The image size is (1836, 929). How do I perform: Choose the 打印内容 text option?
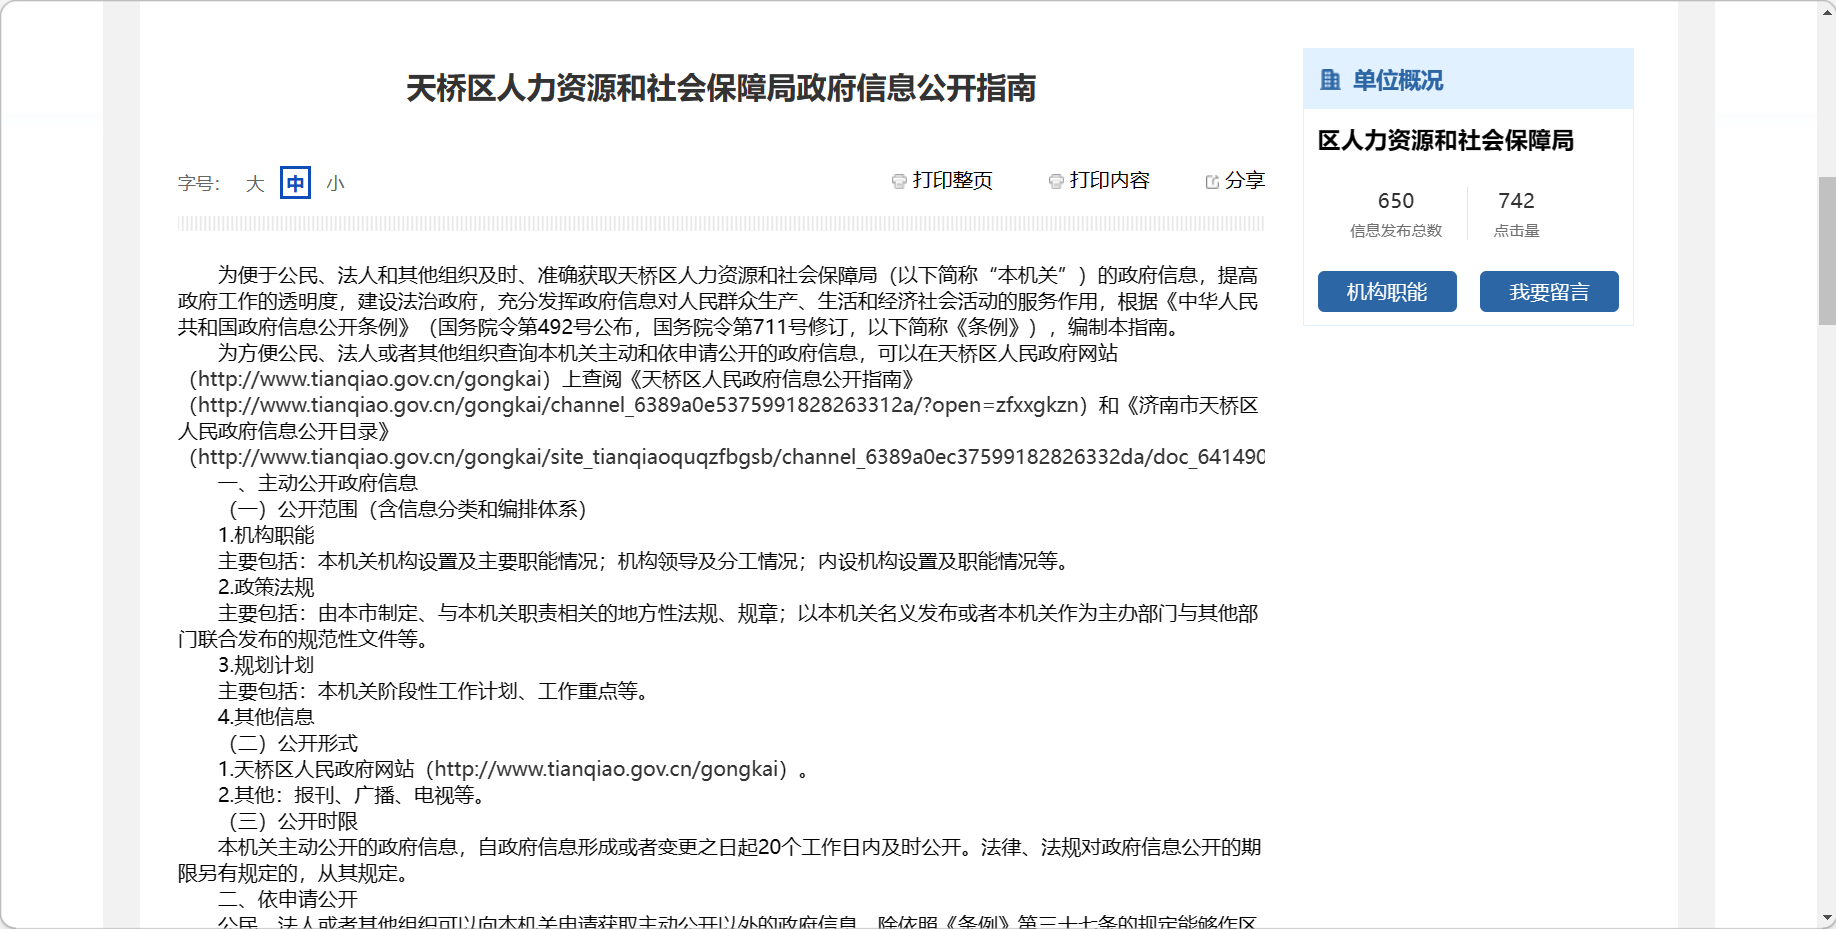pyautogui.click(x=1109, y=180)
